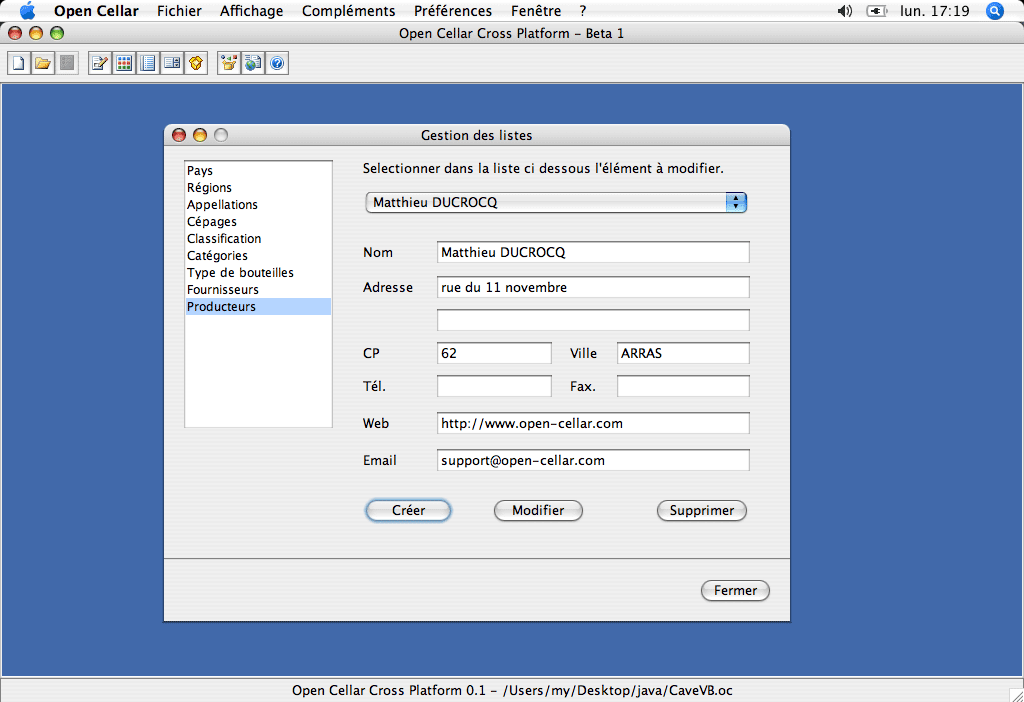Click the Modifier button
Viewport: 1024px width, 702px height.
click(x=538, y=511)
